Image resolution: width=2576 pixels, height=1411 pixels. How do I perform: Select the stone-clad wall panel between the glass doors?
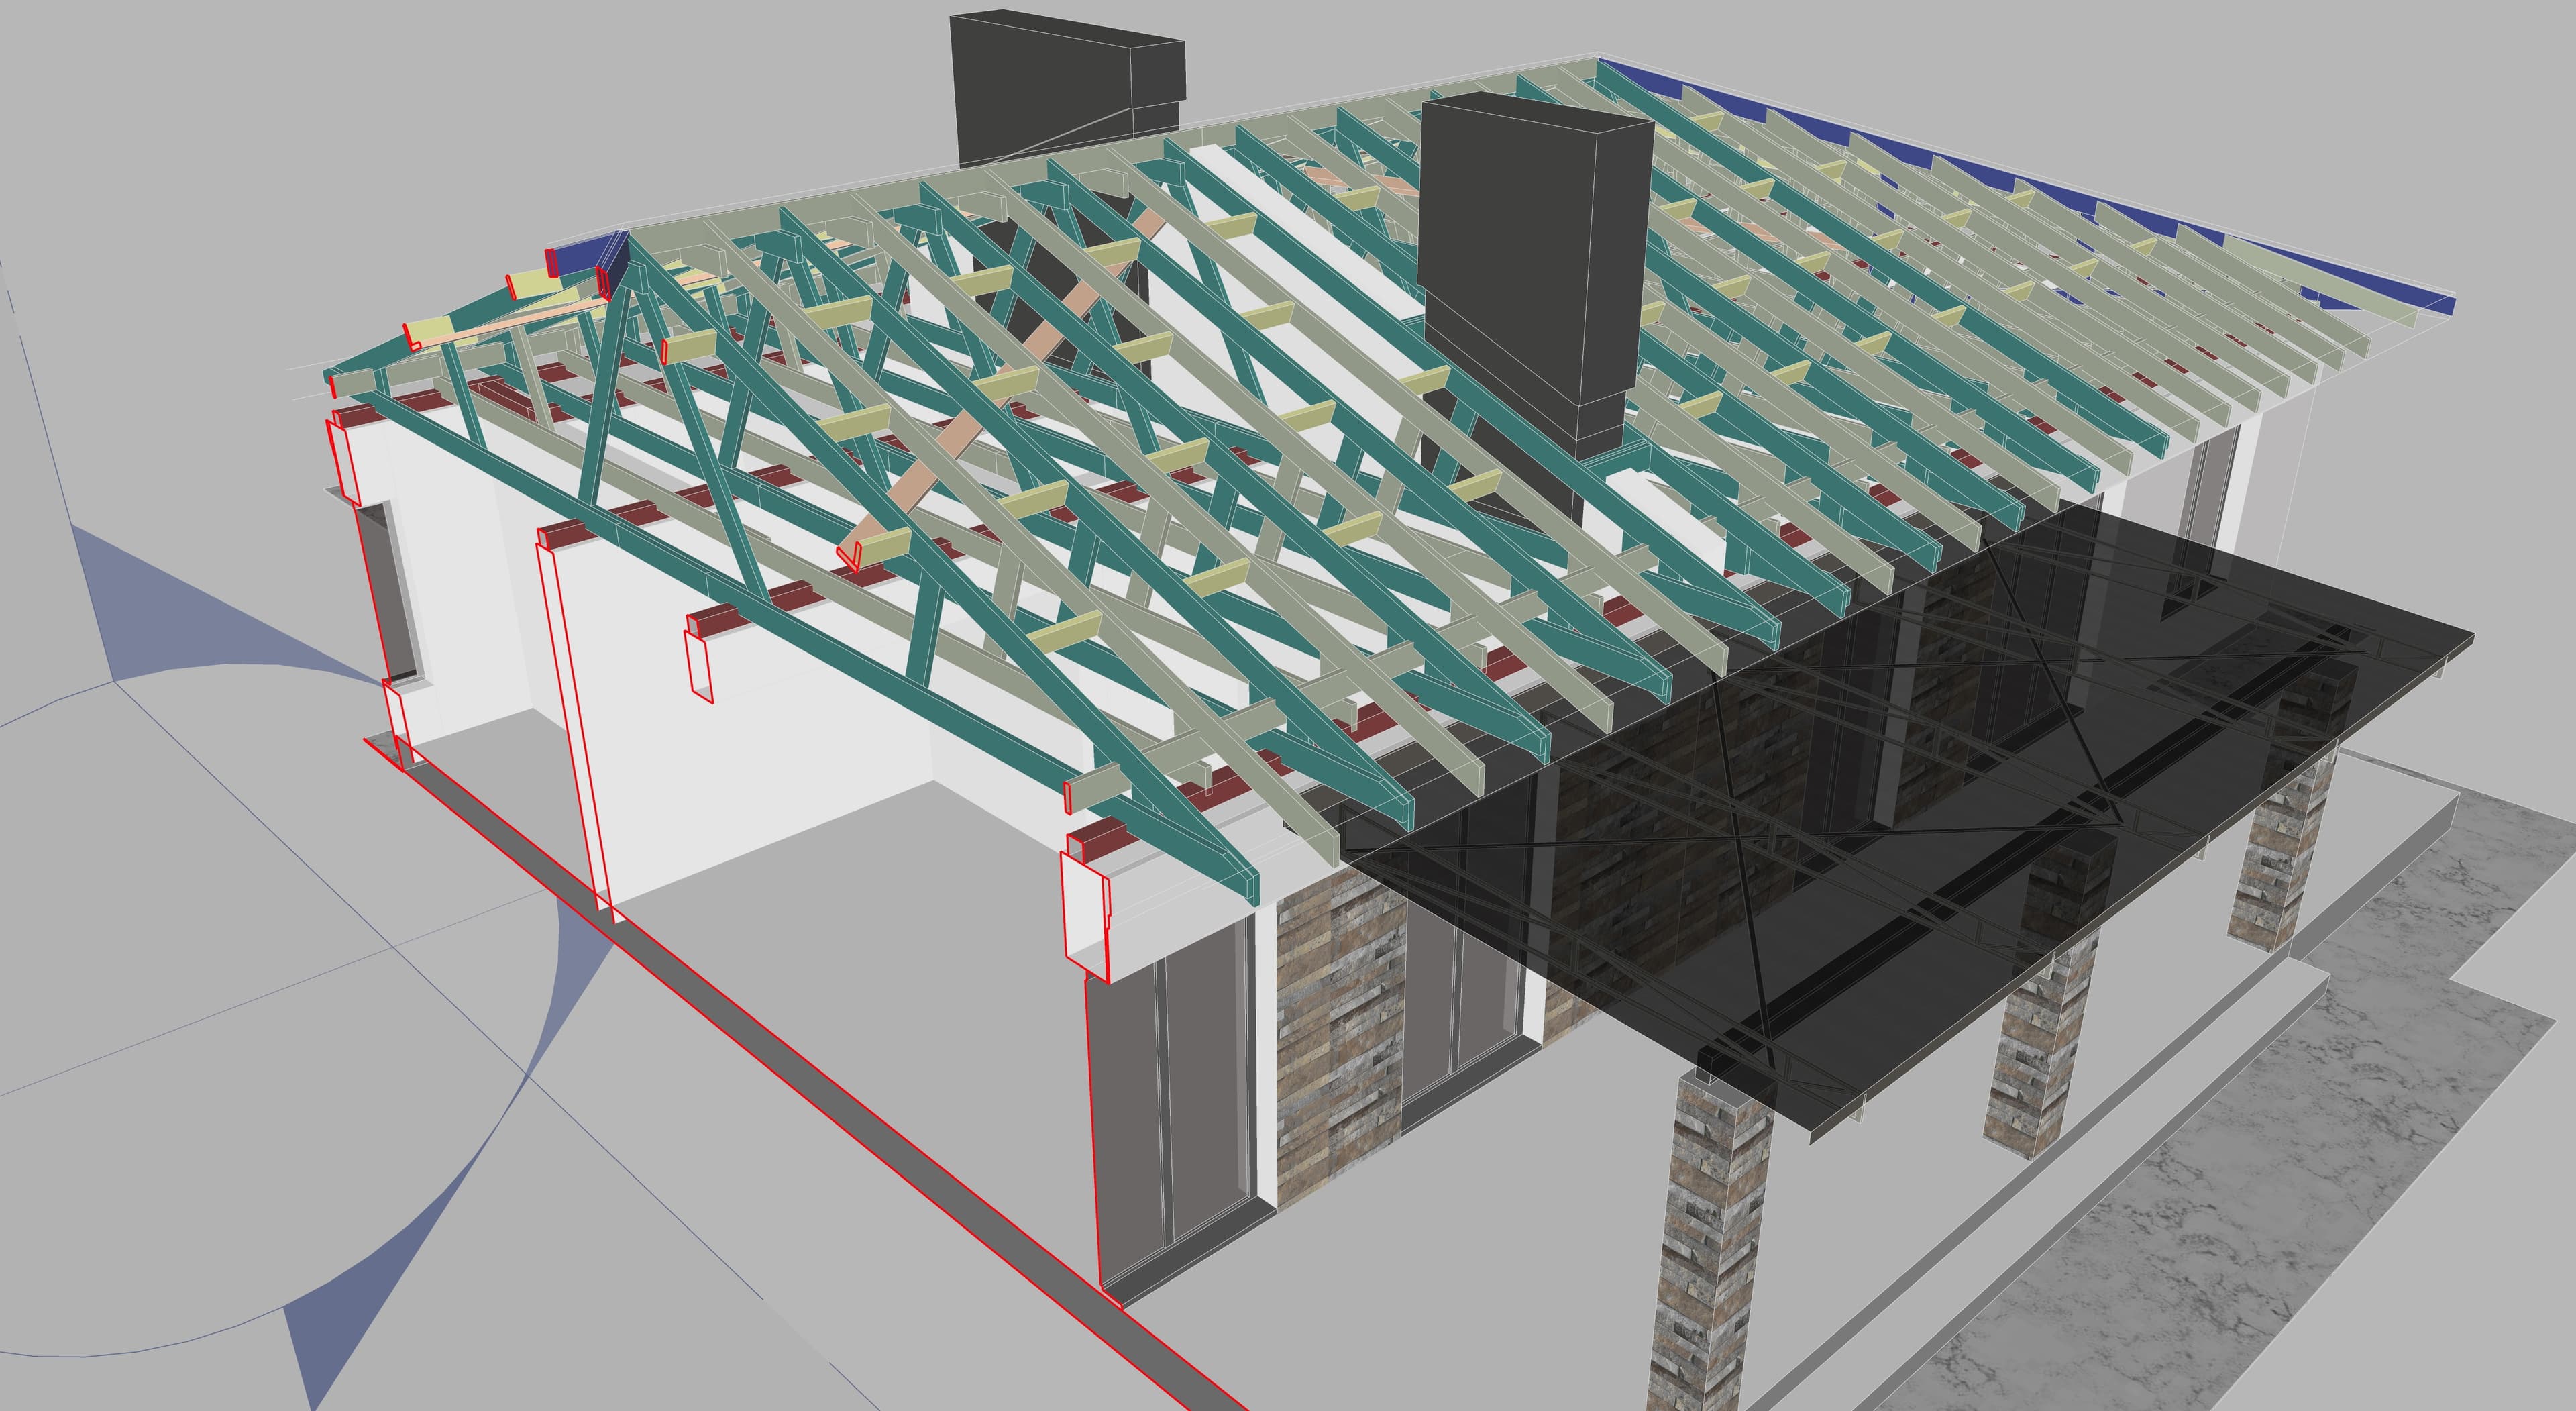(1340, 1040)
